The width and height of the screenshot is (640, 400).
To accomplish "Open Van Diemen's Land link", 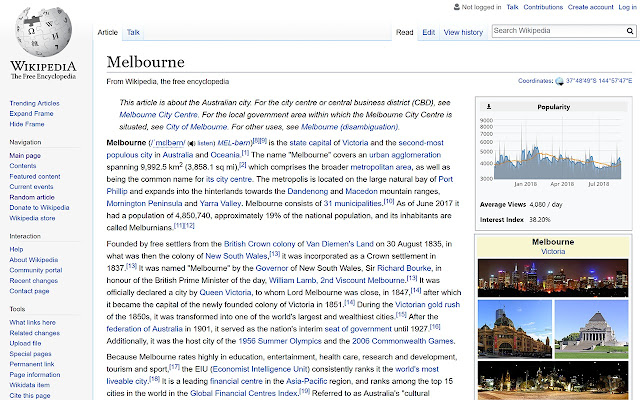I will [340, 244].
